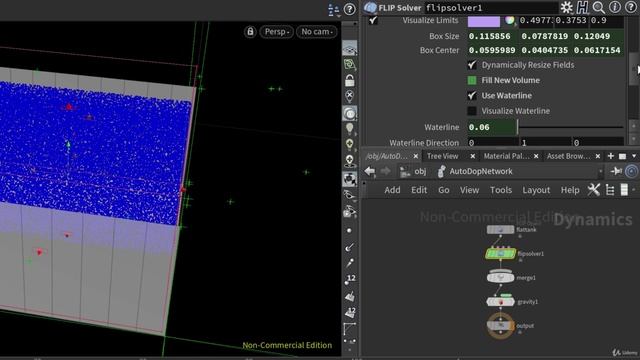Click the display points dot icon
Image resolution: width=640 pixels, height=360 pixels.
349,231
